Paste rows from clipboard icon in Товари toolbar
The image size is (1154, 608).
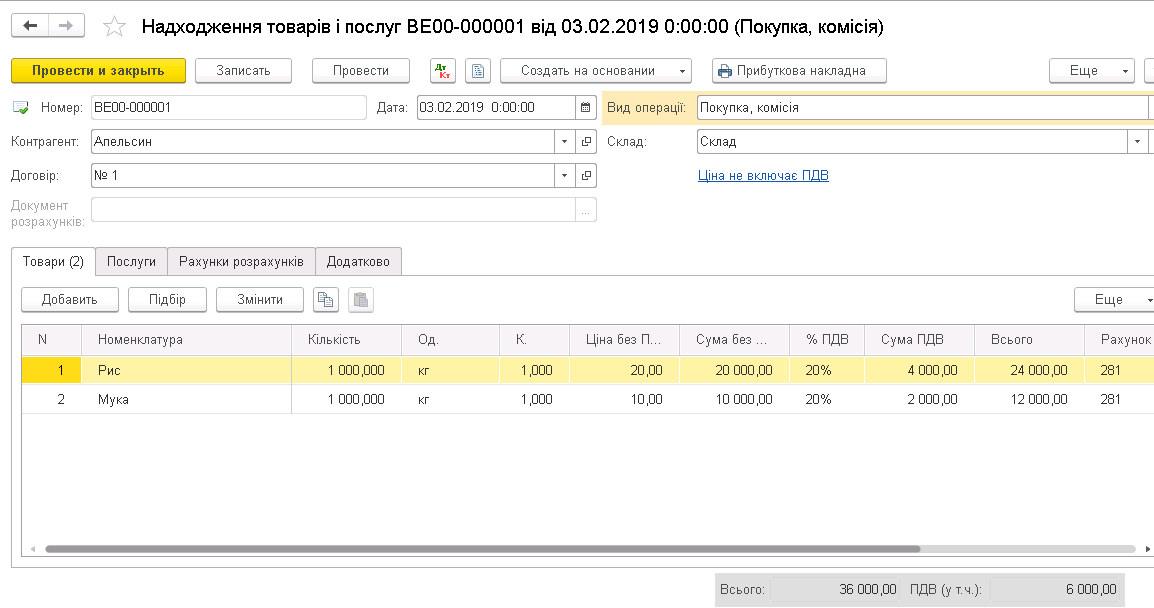(361, 300)
